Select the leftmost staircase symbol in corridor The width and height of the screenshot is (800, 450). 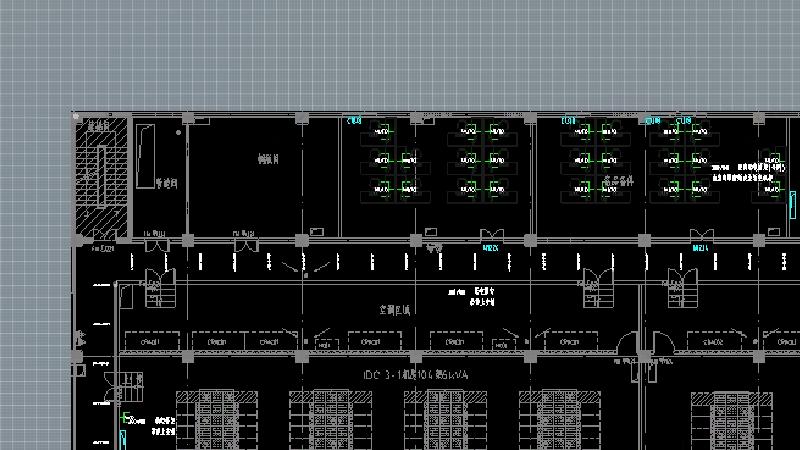click(154, 290)
